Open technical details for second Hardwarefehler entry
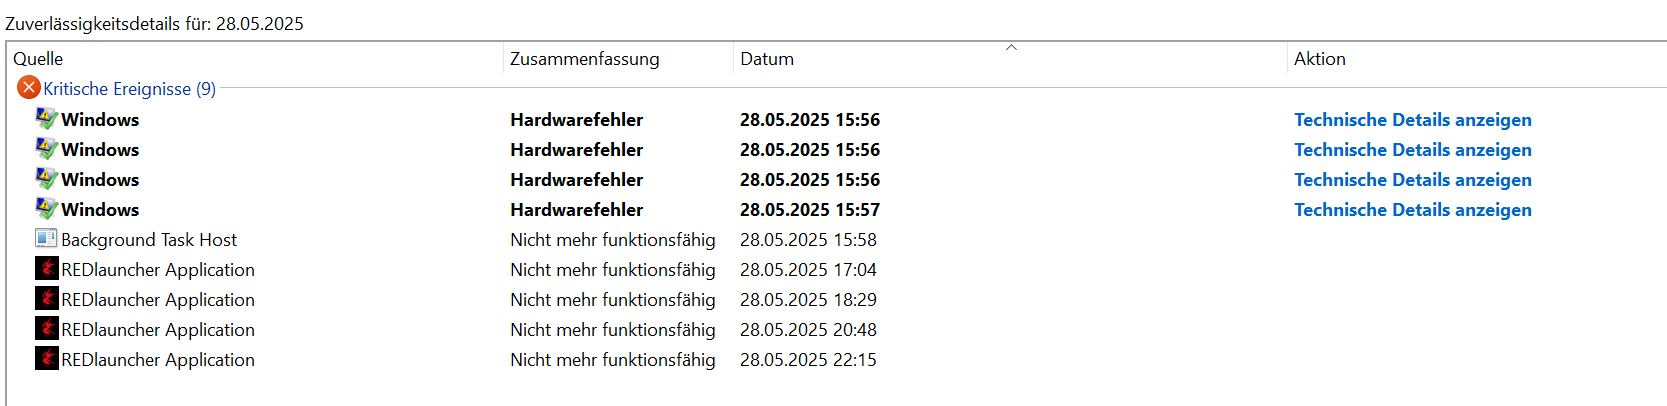Screen dimensions: 1667x406 tap(1412, 150)
